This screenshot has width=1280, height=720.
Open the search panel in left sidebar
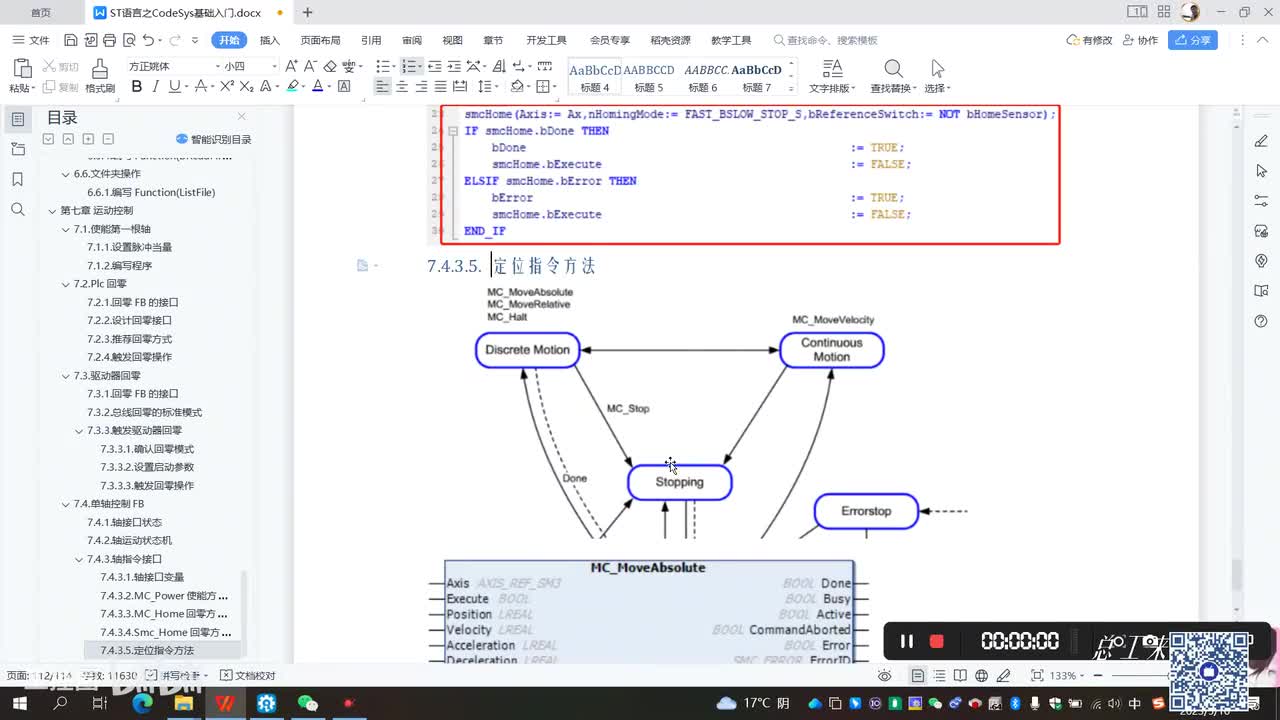pyautogui.click(x=18, y=209)
